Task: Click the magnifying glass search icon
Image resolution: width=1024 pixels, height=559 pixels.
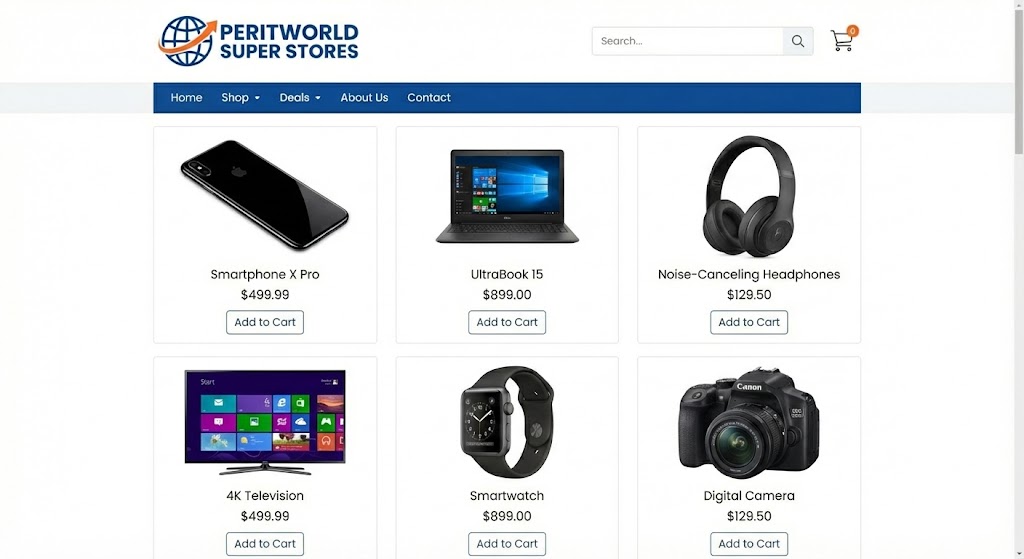Action: tap(797, 41)
